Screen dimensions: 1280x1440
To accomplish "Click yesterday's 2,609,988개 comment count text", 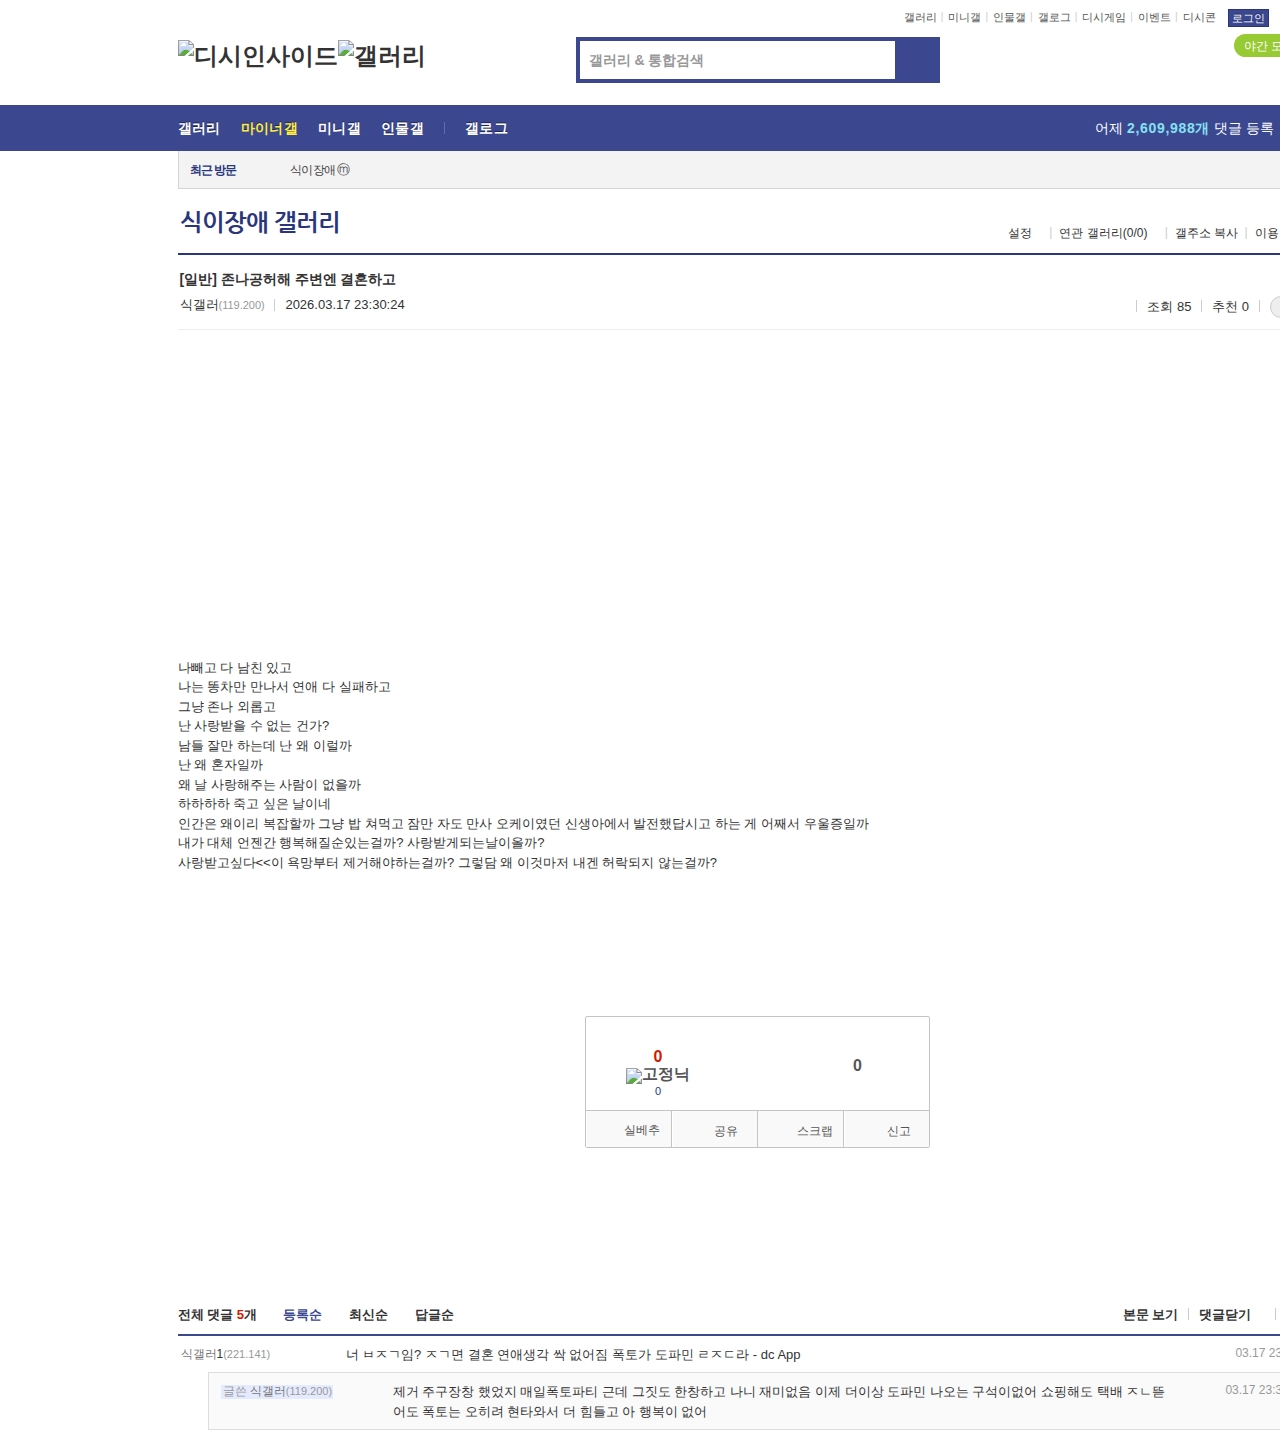I will tap(1167, 129).
